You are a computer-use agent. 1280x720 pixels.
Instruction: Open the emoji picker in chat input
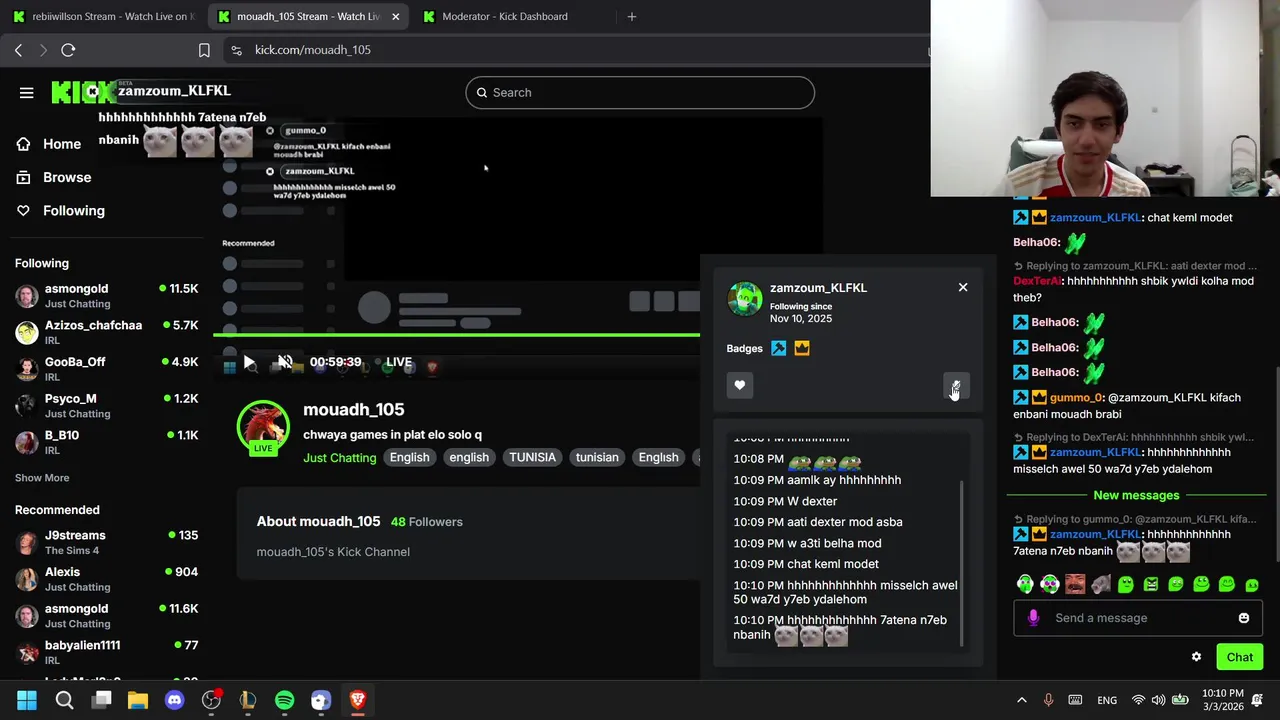[1244, 618]
